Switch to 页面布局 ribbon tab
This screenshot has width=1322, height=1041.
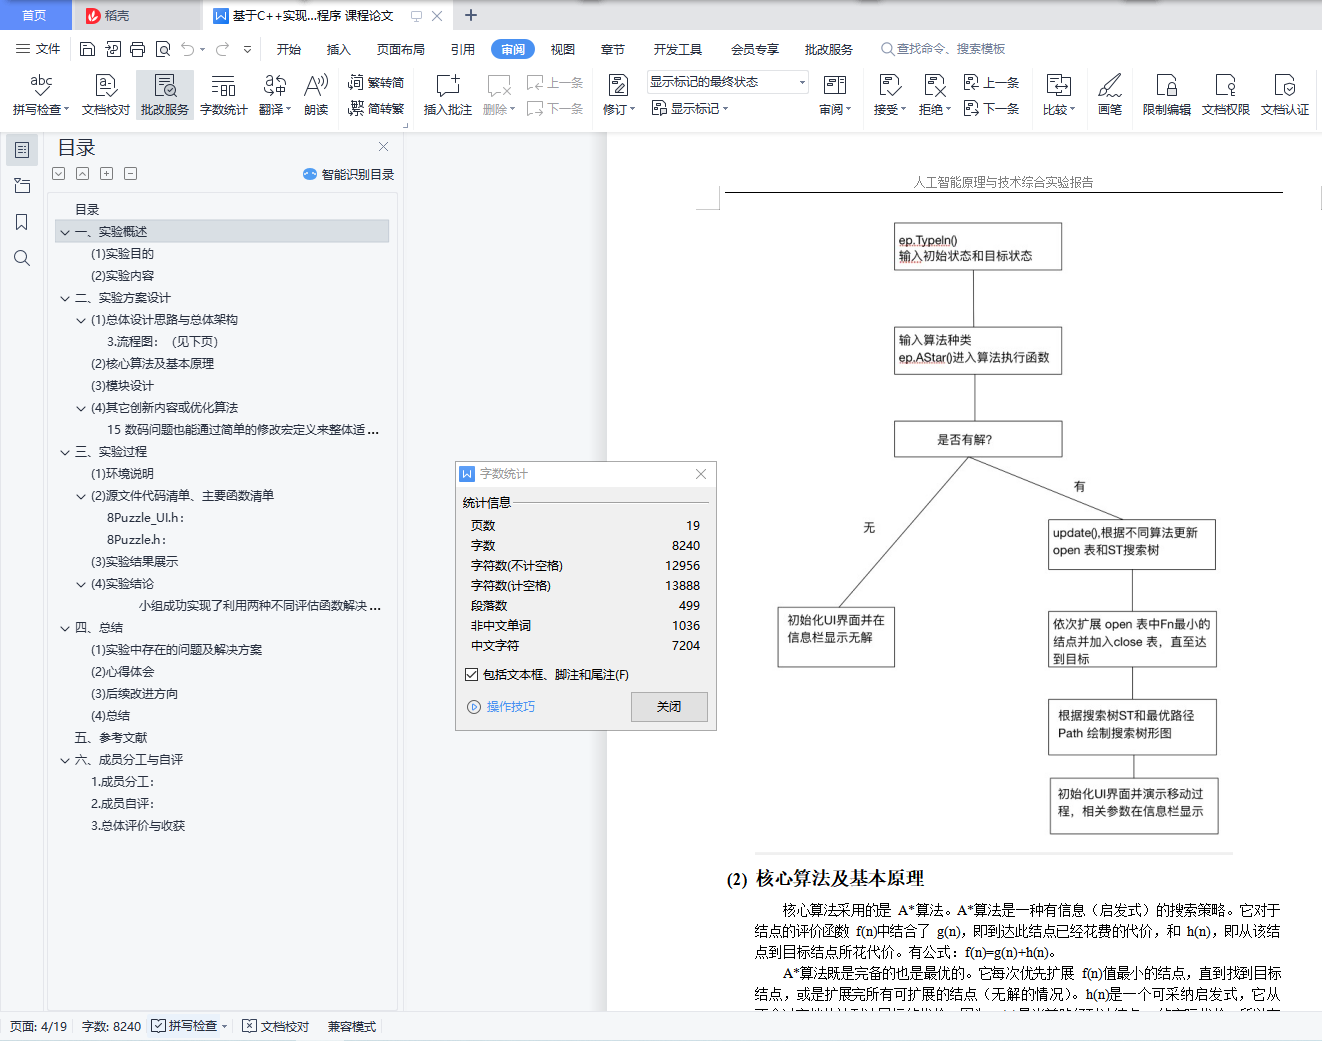coord(401,49)
